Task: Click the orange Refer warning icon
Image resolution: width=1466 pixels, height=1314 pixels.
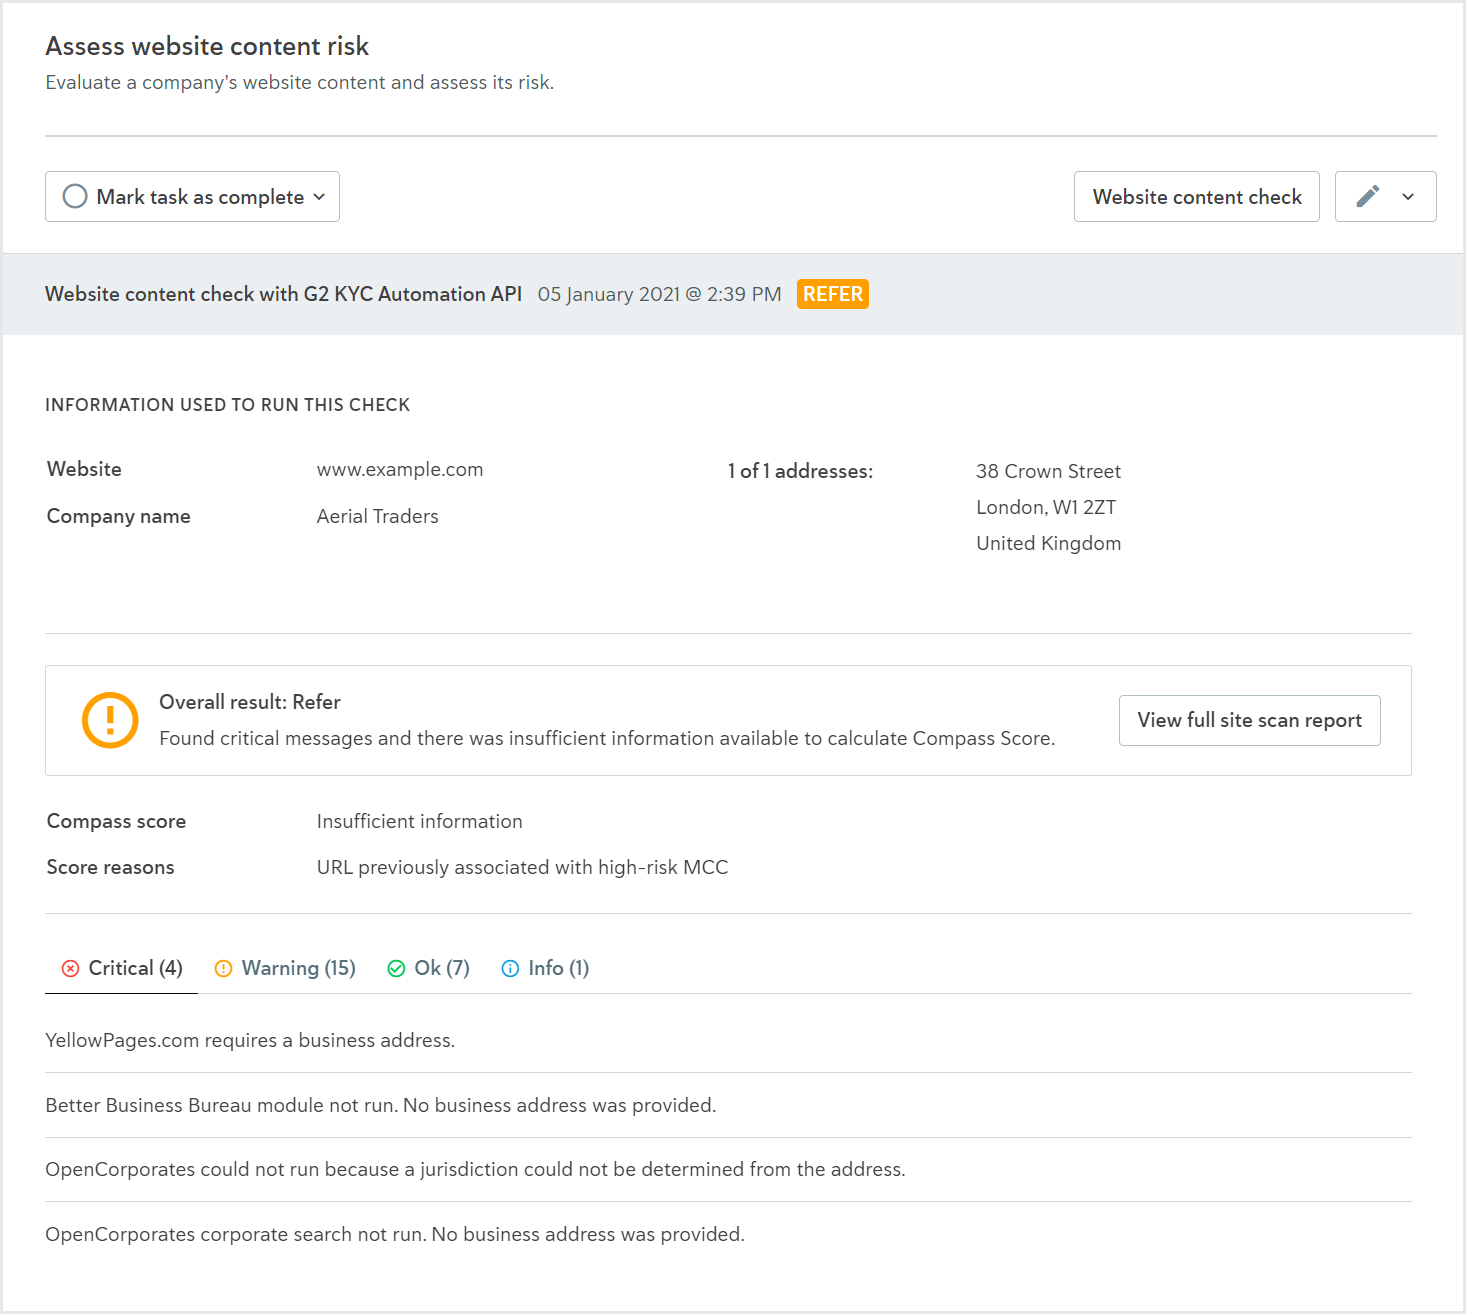Action: click(x=110, y=720)
